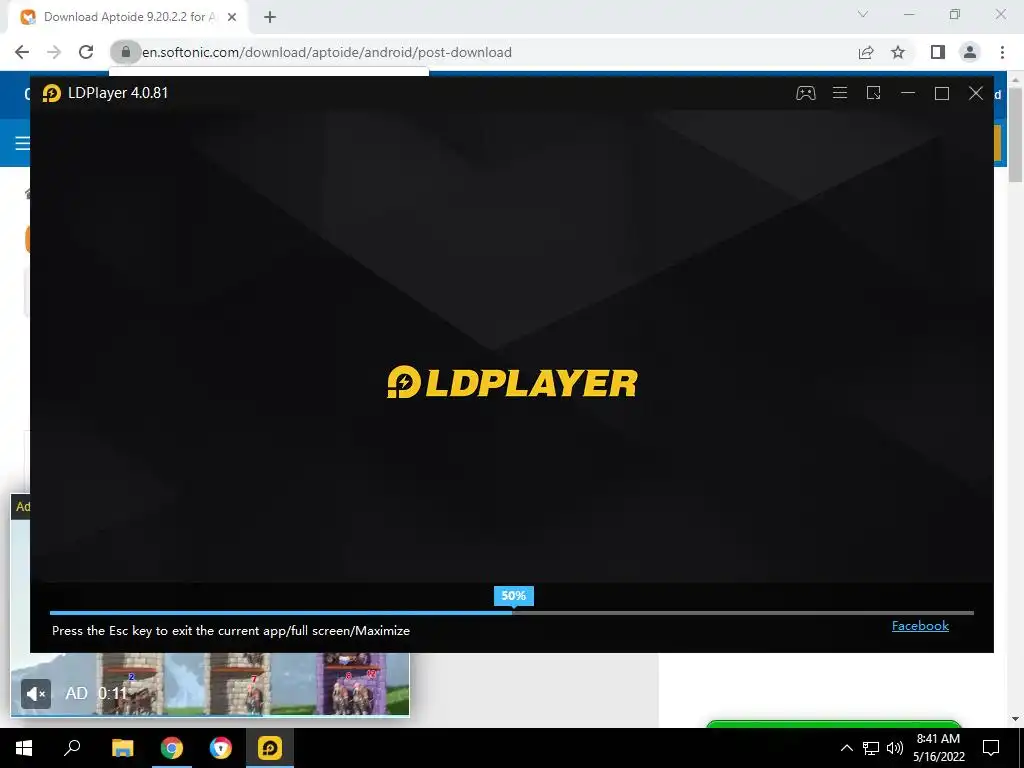Screen dimensions: 1024x768
Task: Click LDPlayer mini-mode window icon
Action: point(874,93)
